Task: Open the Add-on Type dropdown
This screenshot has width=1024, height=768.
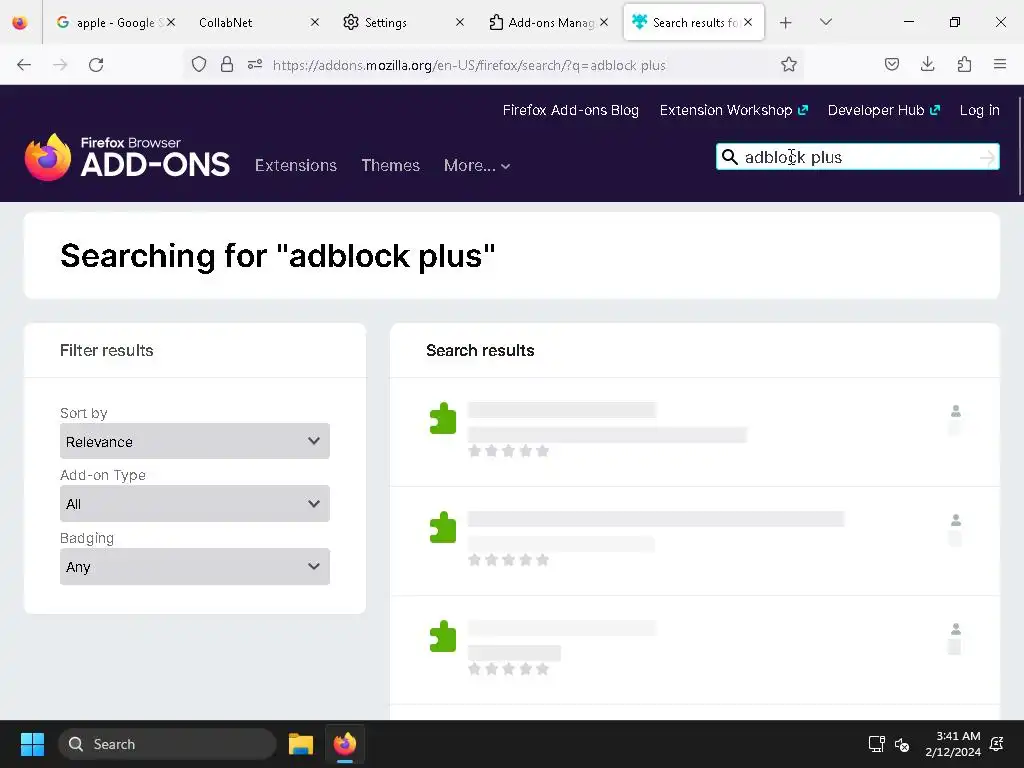Action: pos(195,504)
